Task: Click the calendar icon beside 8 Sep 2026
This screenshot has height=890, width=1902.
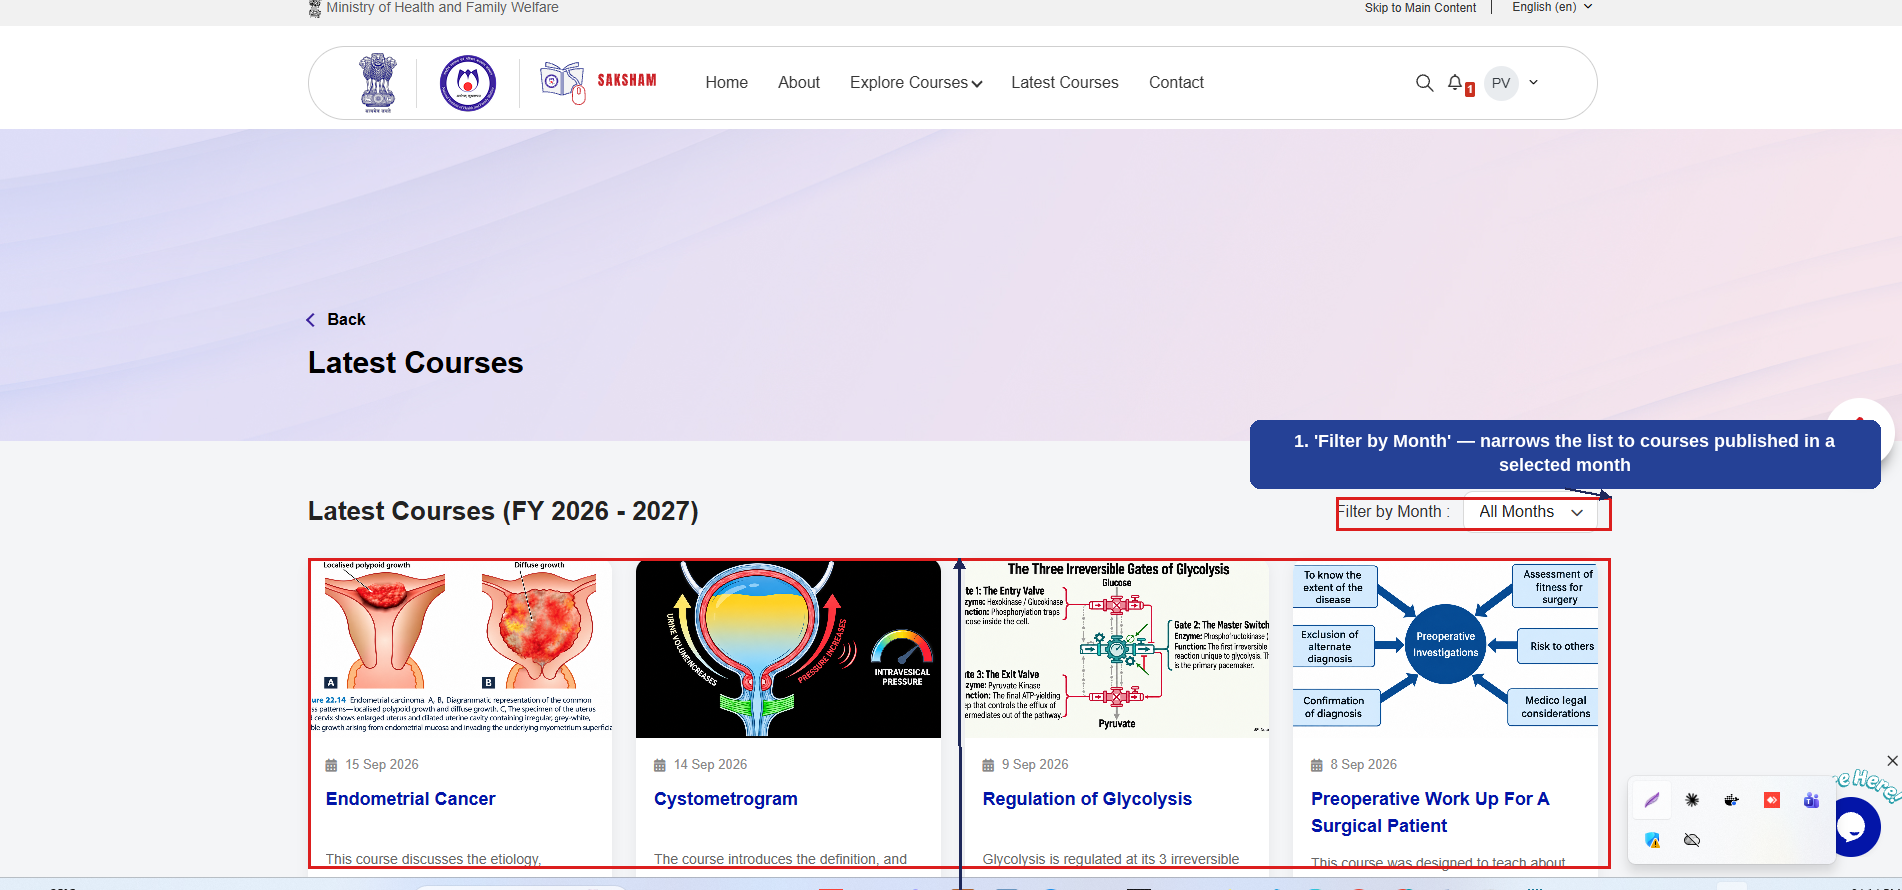Action: click(1317, 765)
